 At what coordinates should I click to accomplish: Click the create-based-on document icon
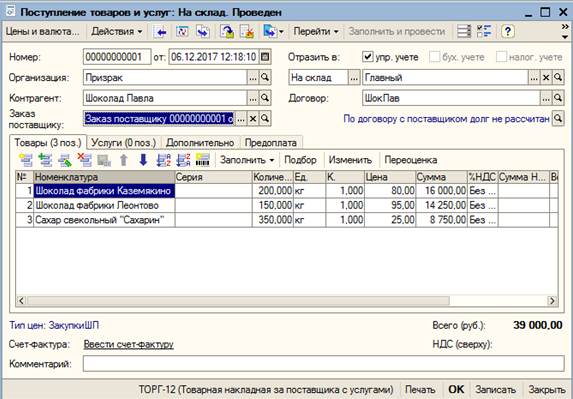click(x=227, y=32)
